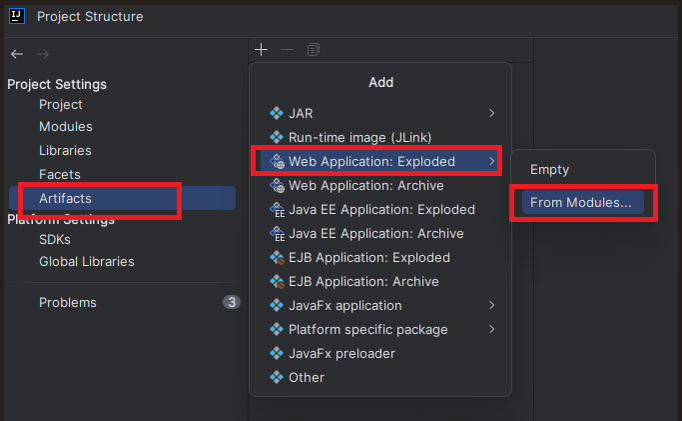The image size is (682, 421).
Task: Open Project settings page
Action: click(60, 105)
